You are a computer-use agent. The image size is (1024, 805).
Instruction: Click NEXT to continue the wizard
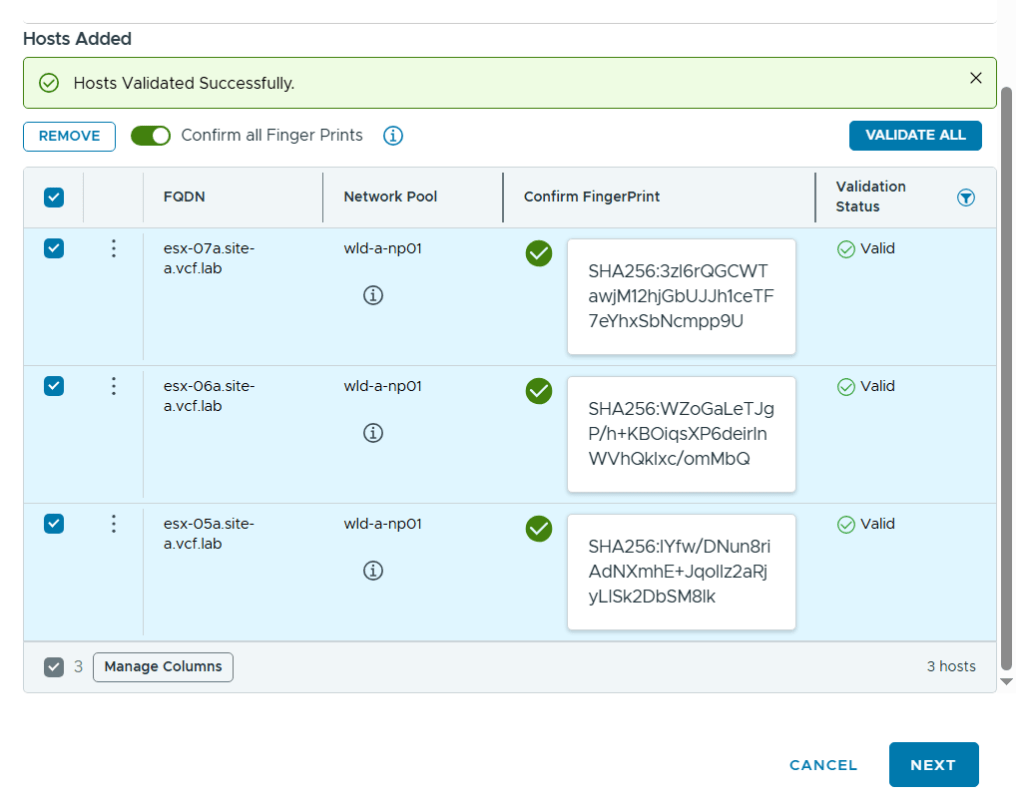(x=933, y=765)
